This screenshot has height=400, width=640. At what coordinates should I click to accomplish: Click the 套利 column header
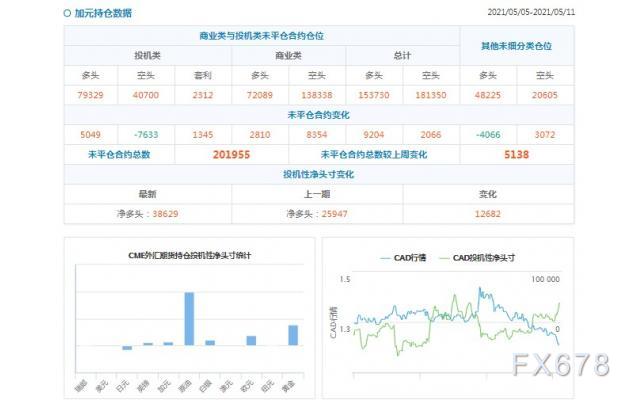[x=203, y=76]
